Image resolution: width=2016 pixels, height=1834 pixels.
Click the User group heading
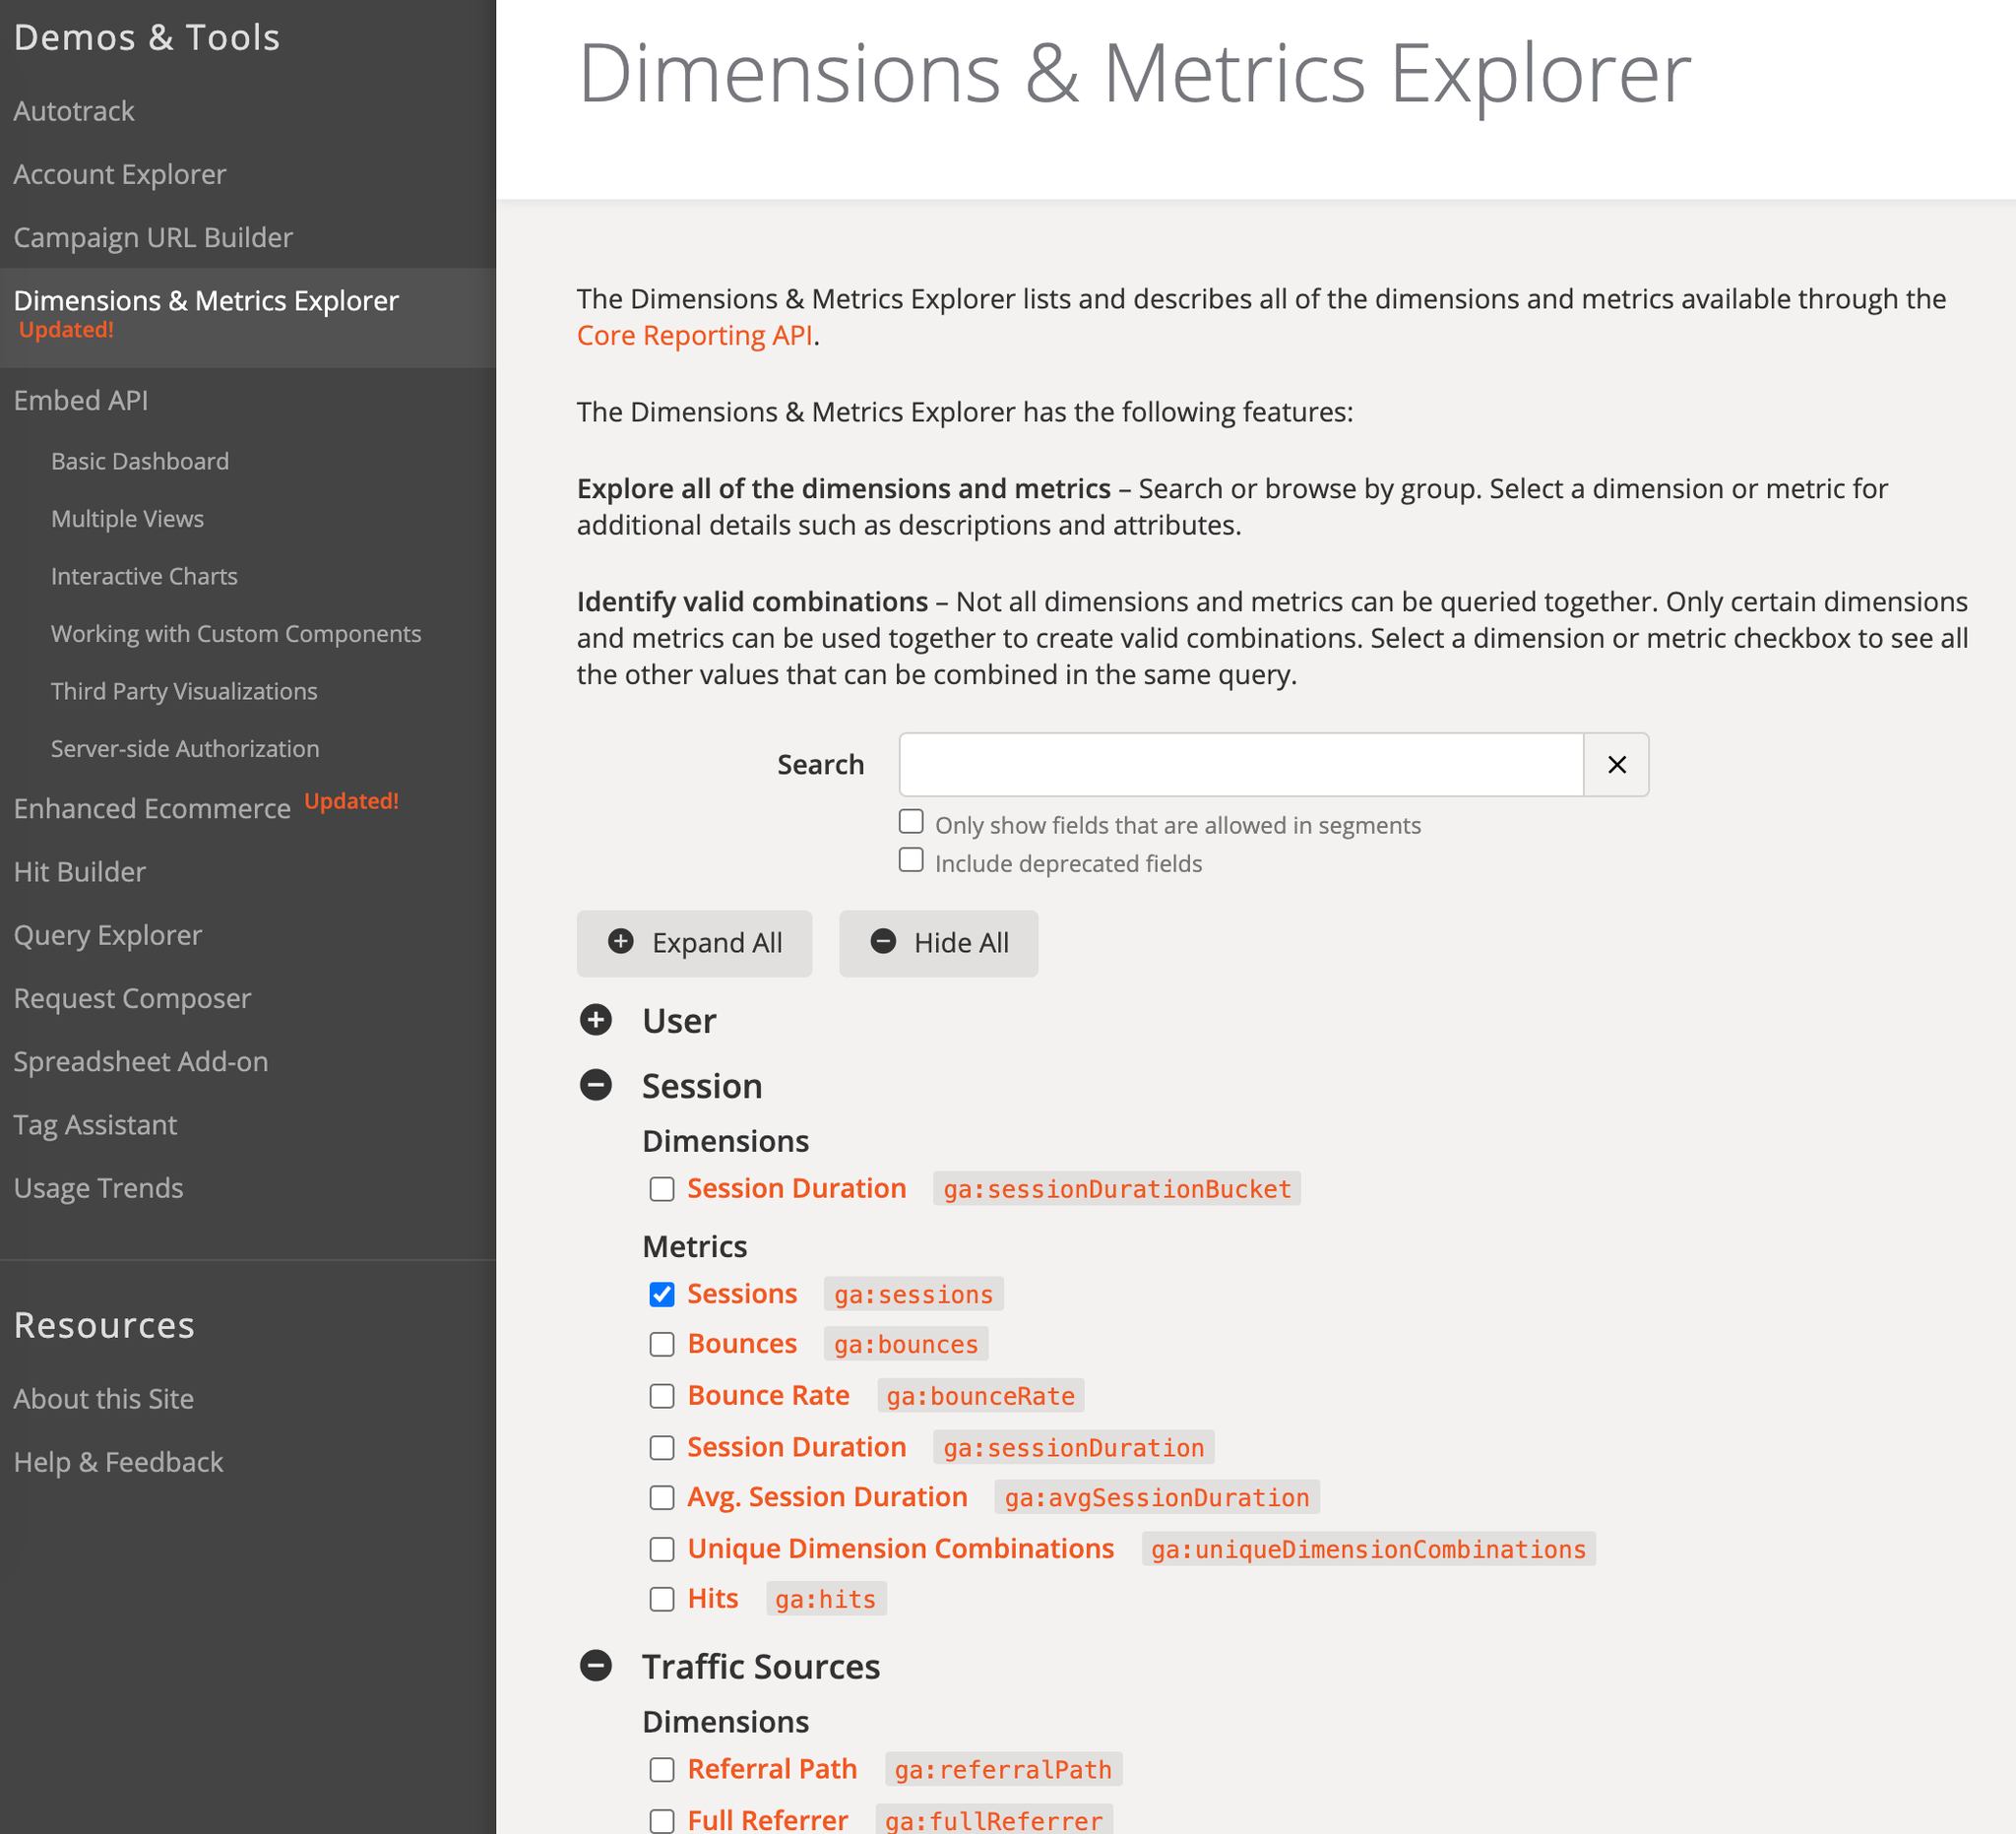680,1021
